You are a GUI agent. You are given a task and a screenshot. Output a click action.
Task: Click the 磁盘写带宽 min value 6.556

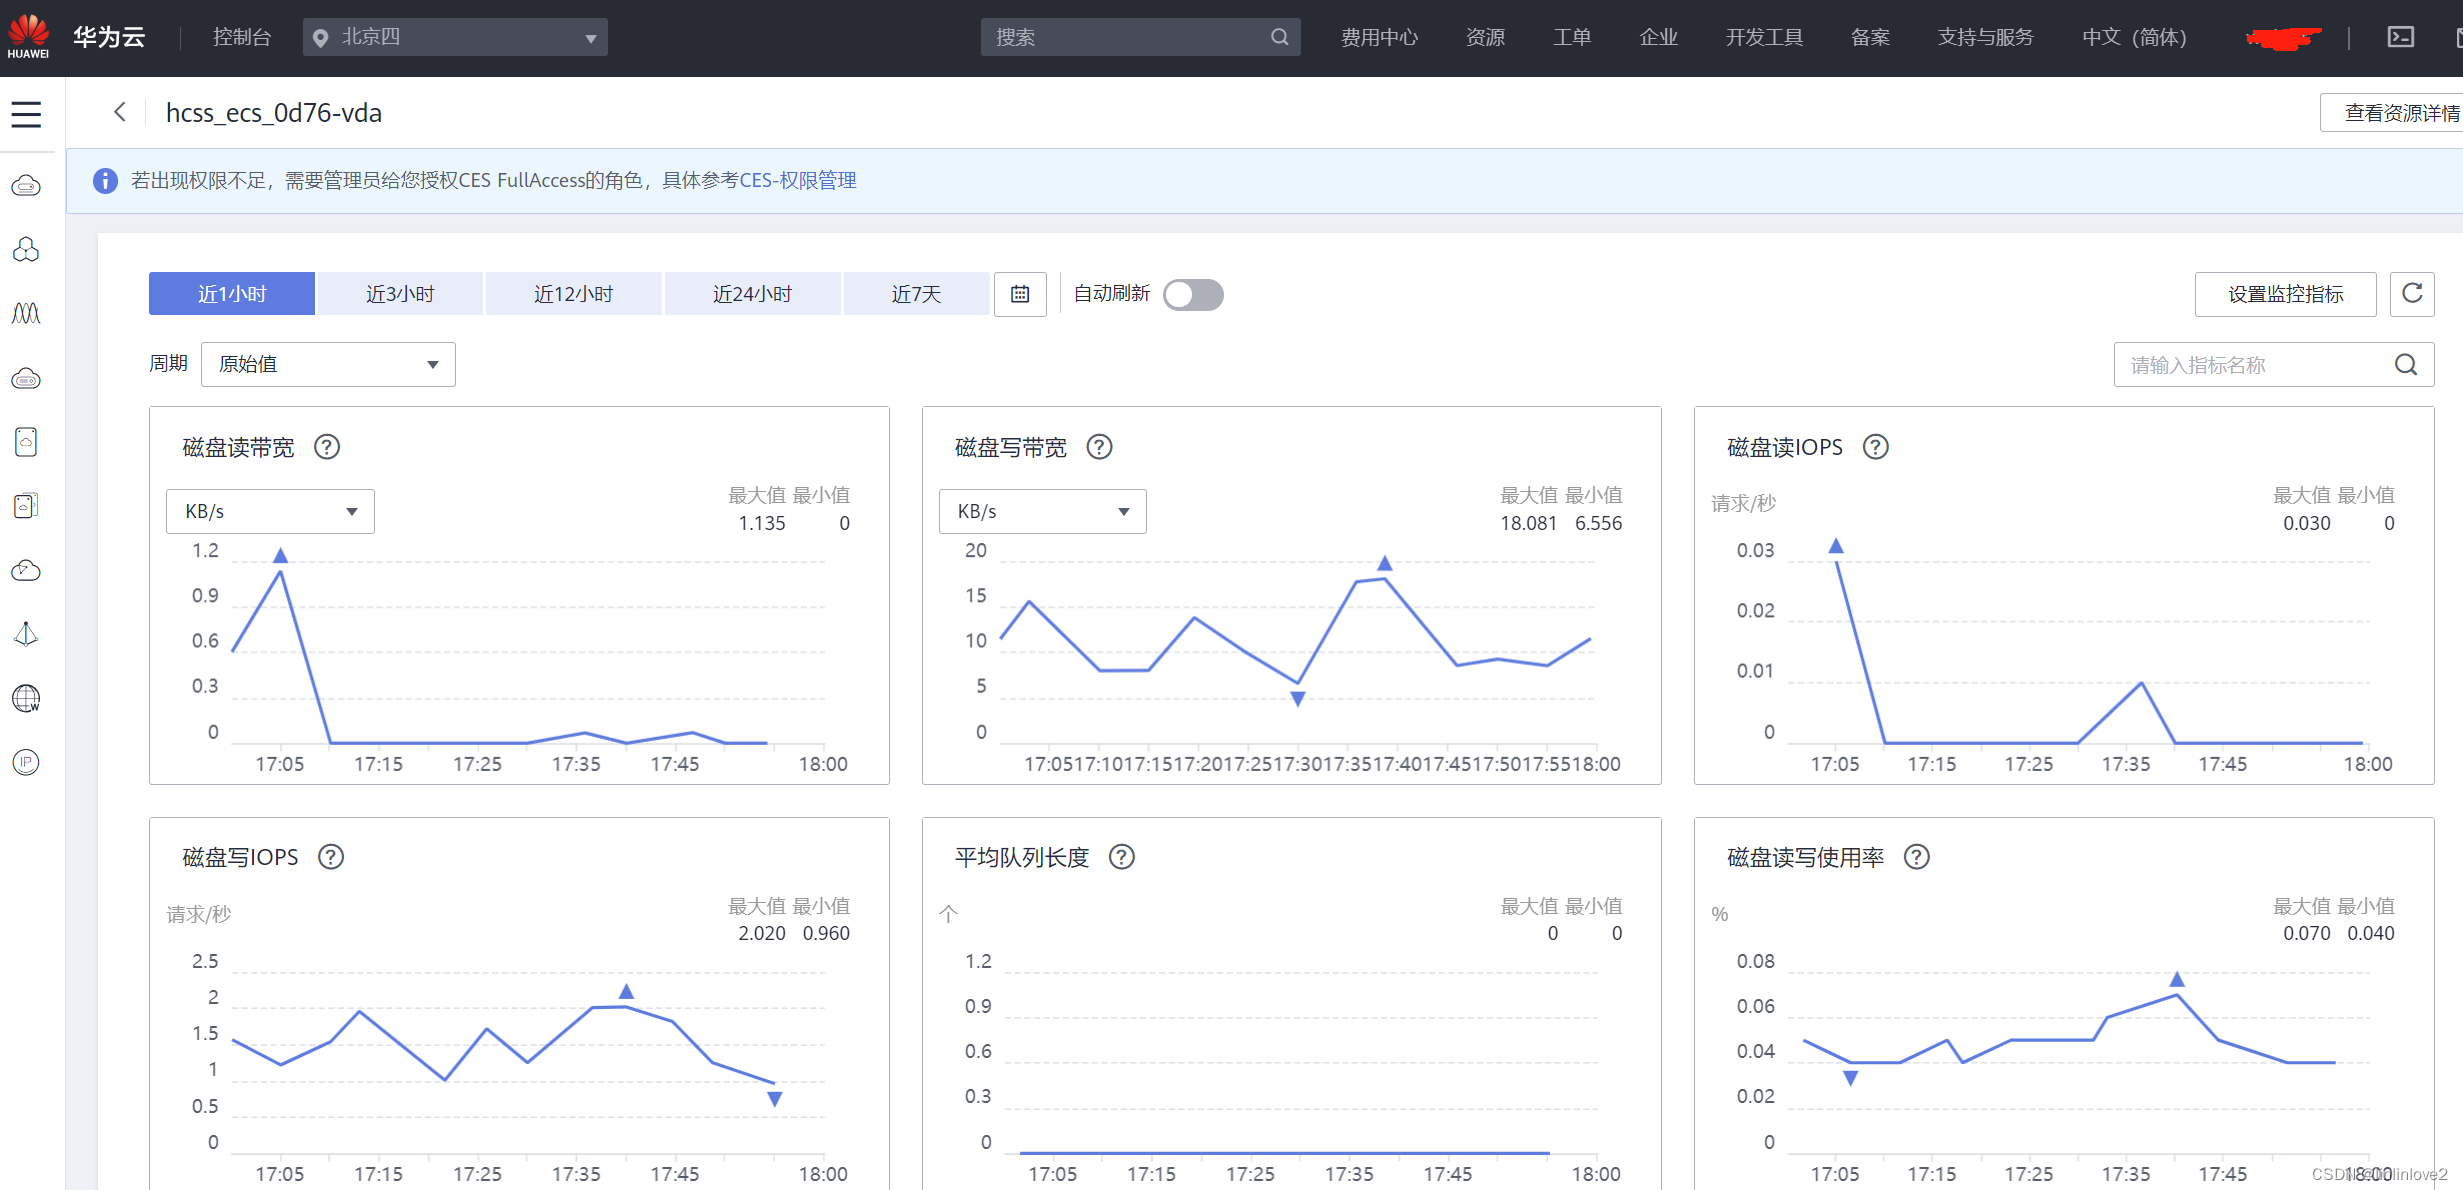coord(1598,523)
